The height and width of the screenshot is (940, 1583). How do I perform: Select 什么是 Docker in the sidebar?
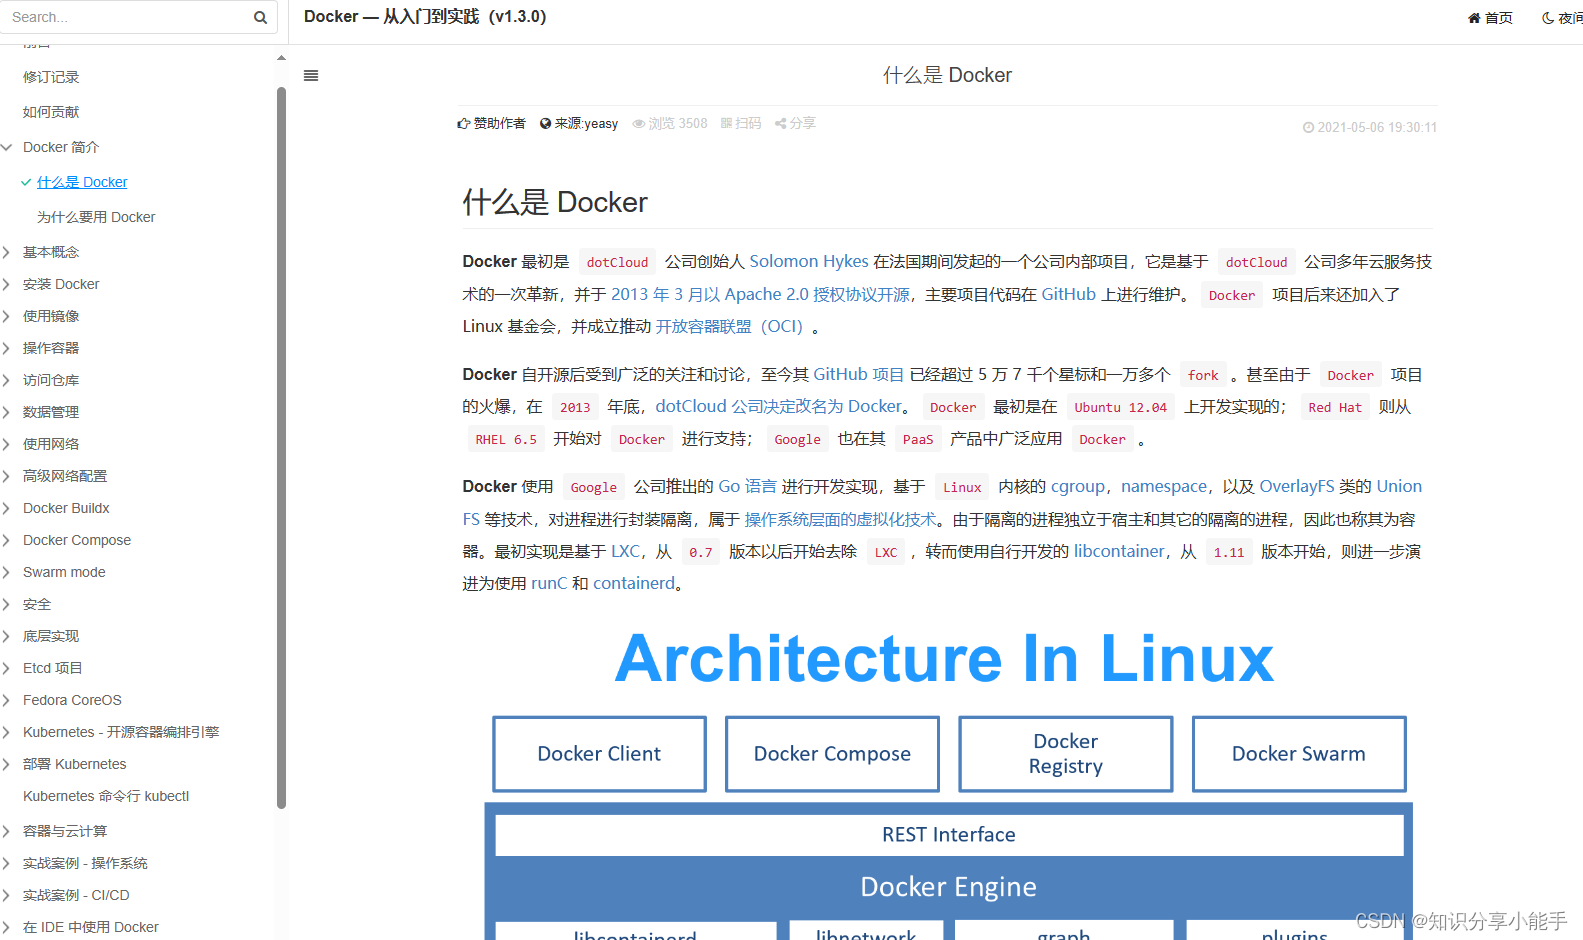click(82, 182)
